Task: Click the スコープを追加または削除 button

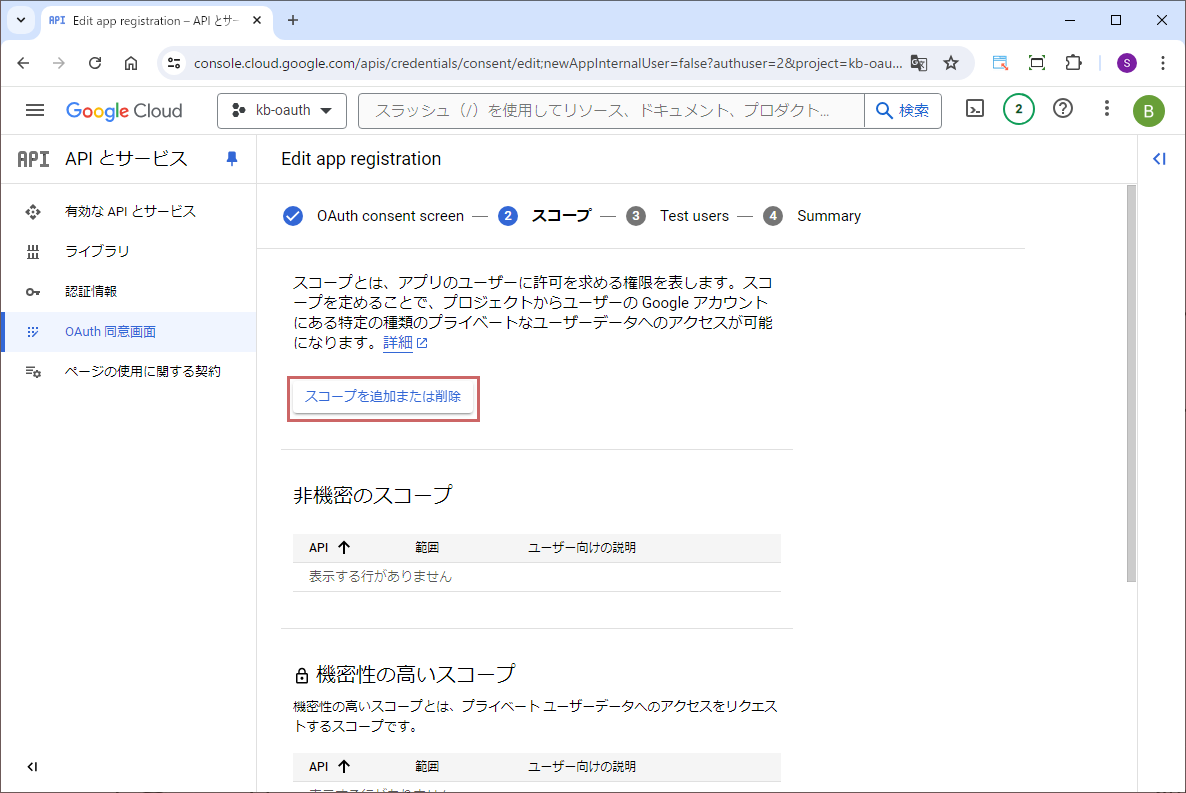Action: pyautogui.click(x=383, y=396)
